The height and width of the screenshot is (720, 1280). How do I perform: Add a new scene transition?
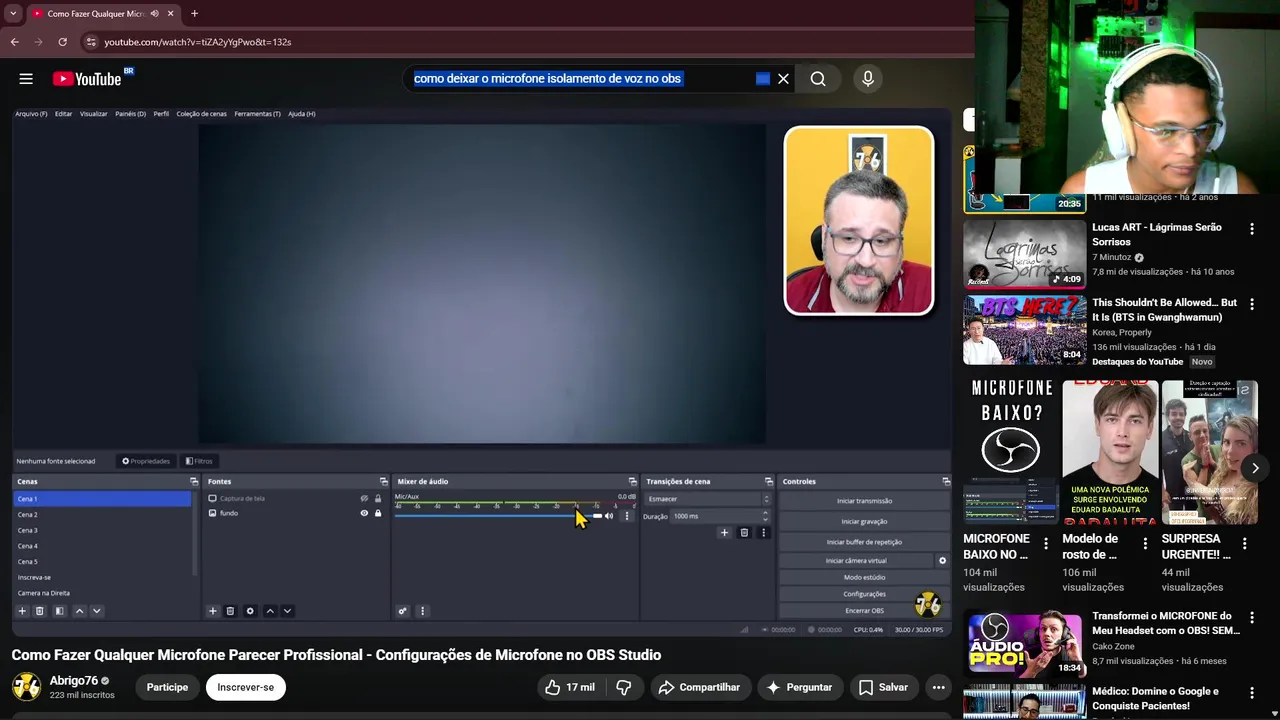[724, 533]
